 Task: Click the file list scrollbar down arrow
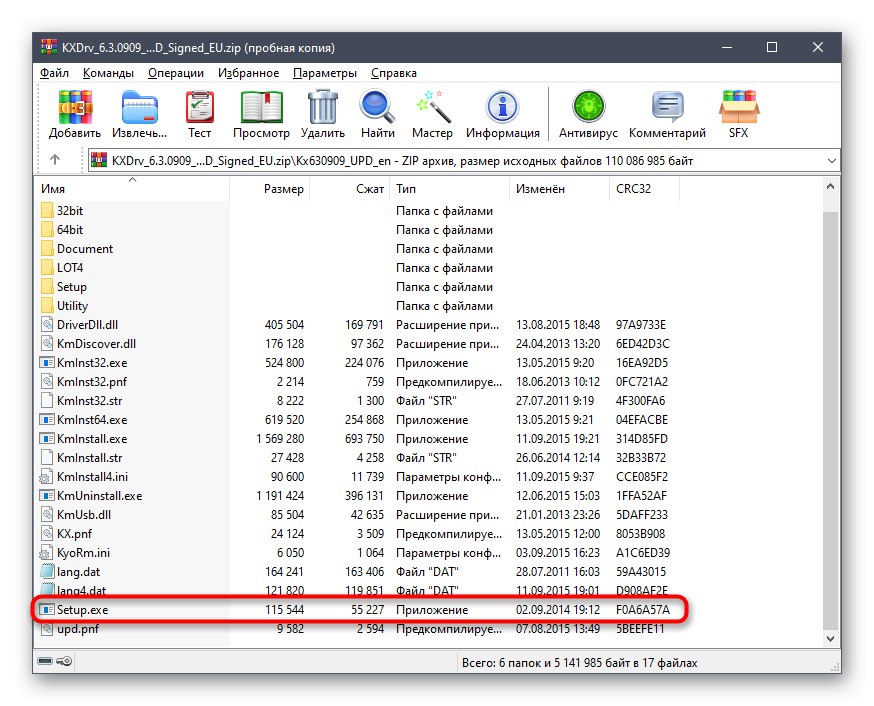tap(831, 639)
